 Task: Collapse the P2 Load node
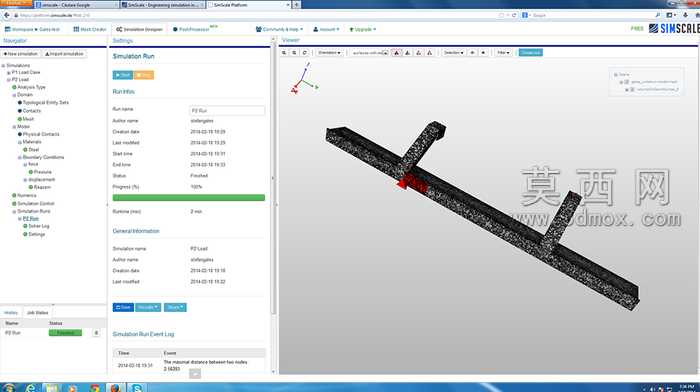pyautogui.click(x=8, y=79)
